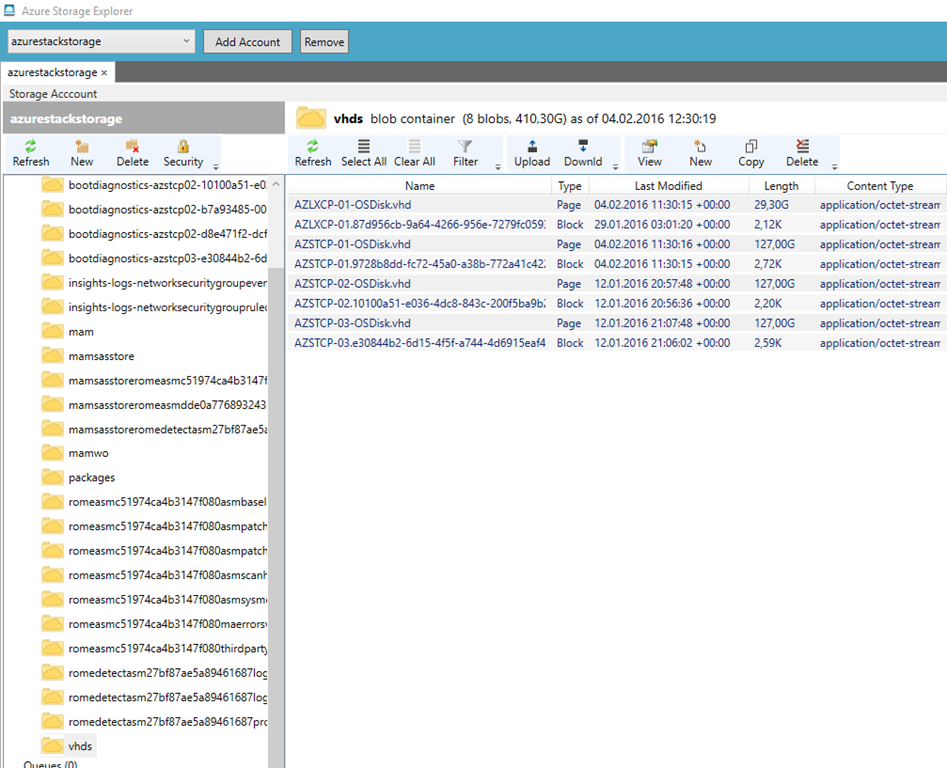Screen dimensions: 947x768
Task: Click Security lock icon
Action: tap(183, 146)
